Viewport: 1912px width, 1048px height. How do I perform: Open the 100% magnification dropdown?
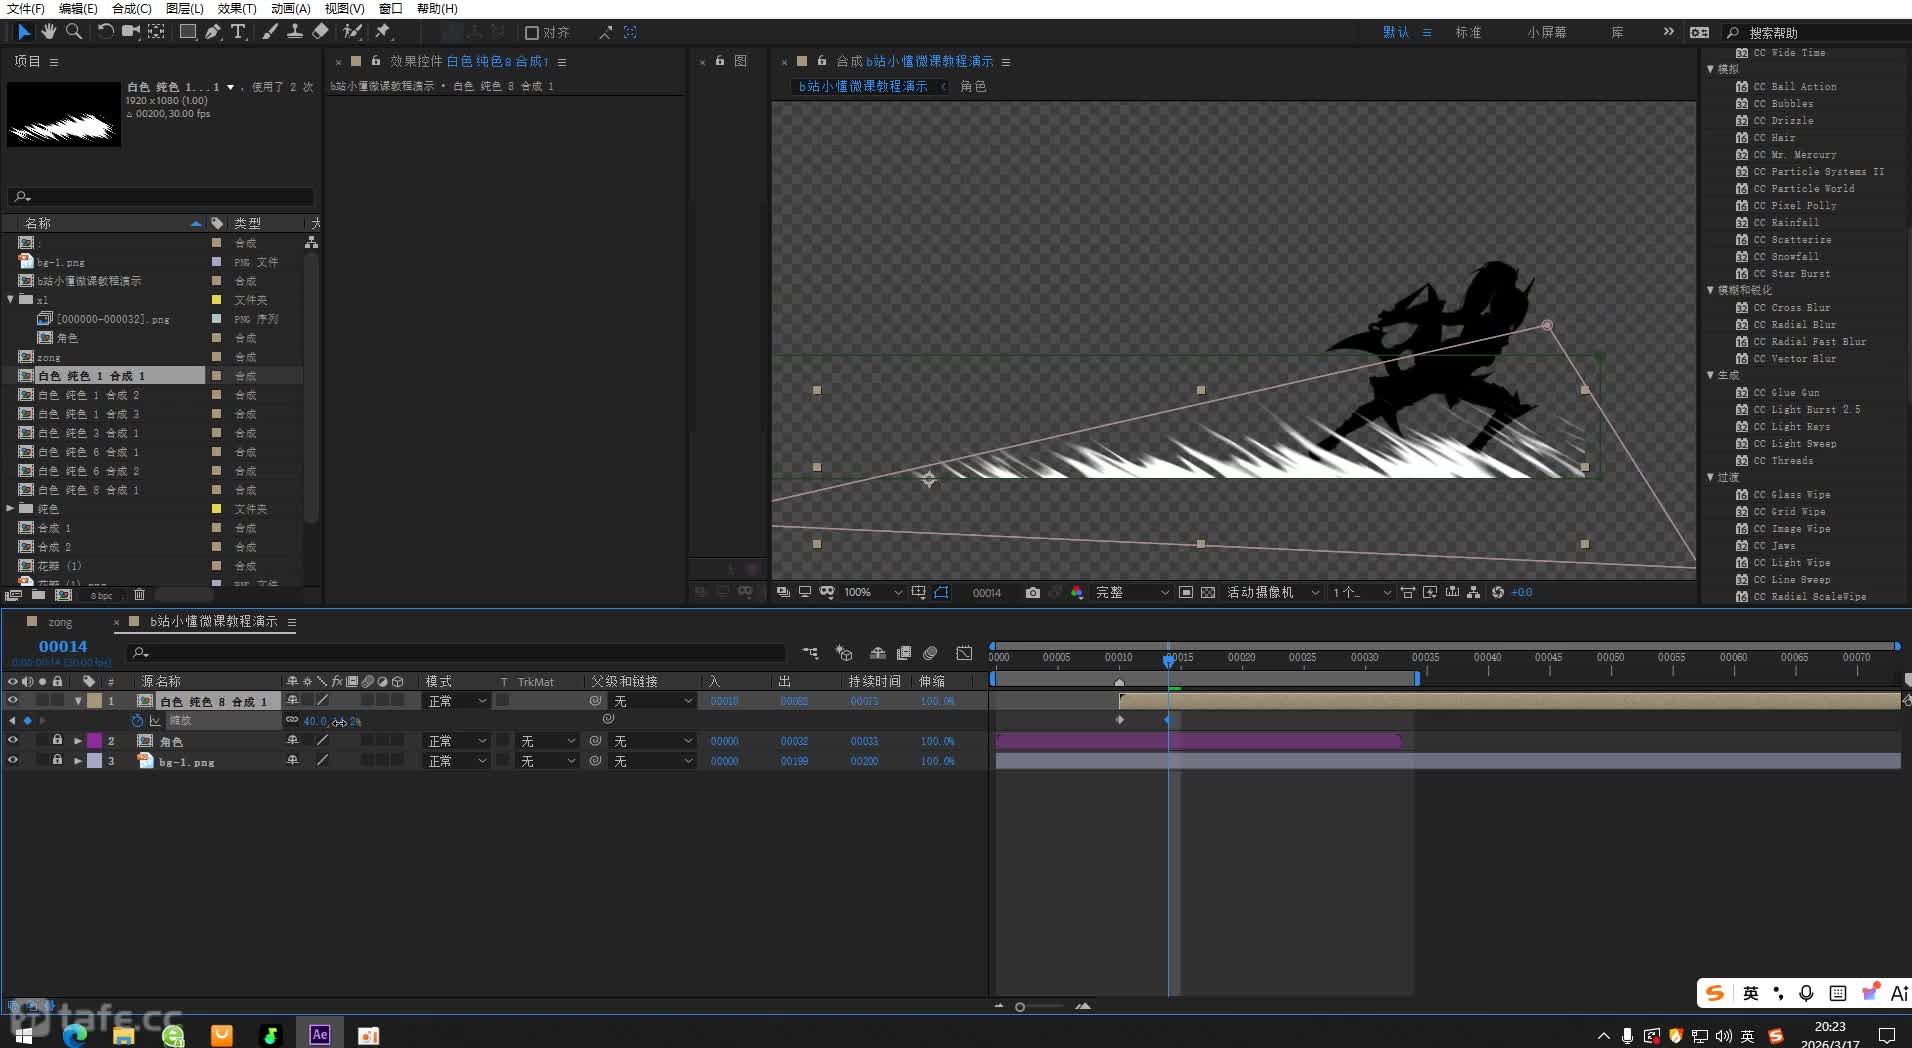873,593
